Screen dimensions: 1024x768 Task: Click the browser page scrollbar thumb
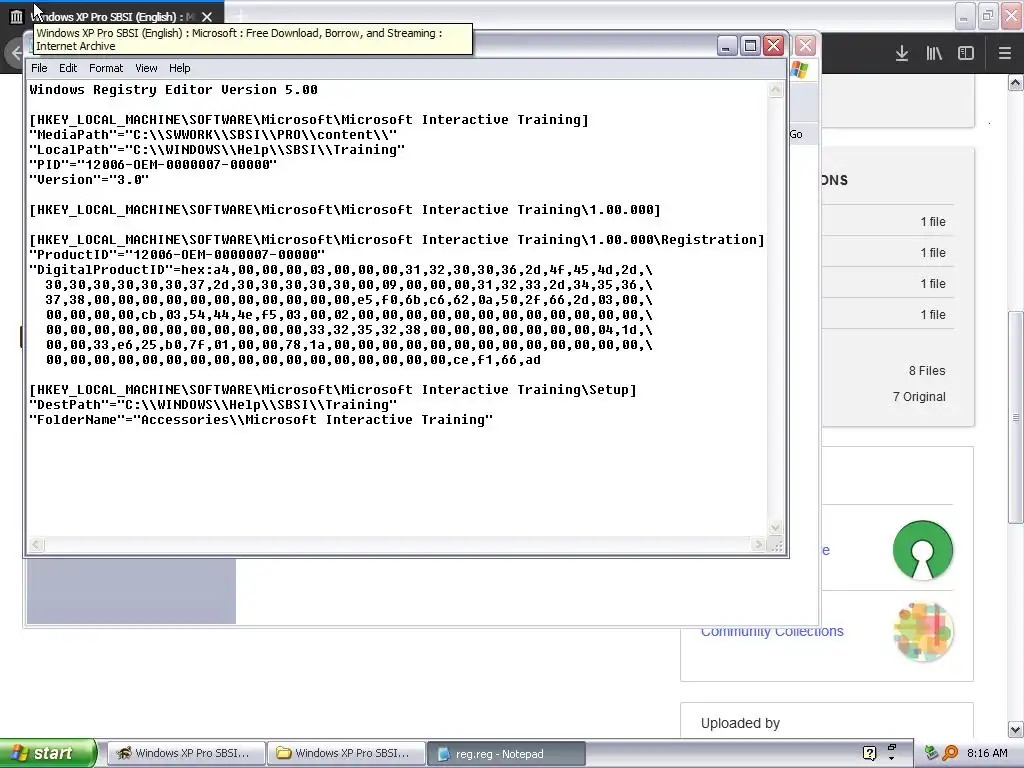[1016, 417]
